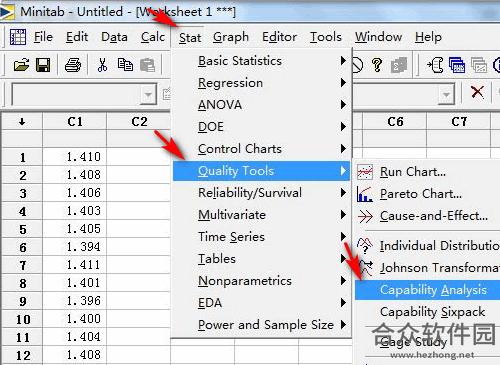Open the Help menu
Image resolution: width=500 pixels, height=365 pixels.
tap(428, 37)
